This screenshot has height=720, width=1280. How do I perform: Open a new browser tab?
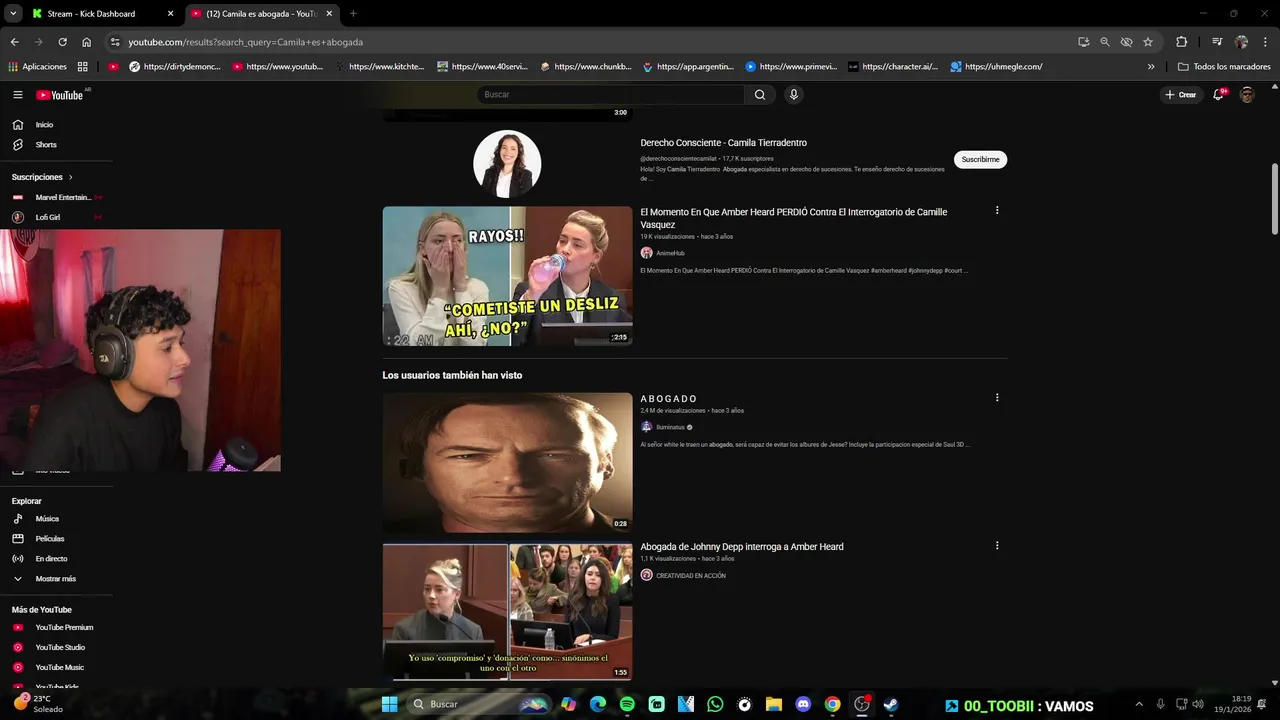click(353, 14)
